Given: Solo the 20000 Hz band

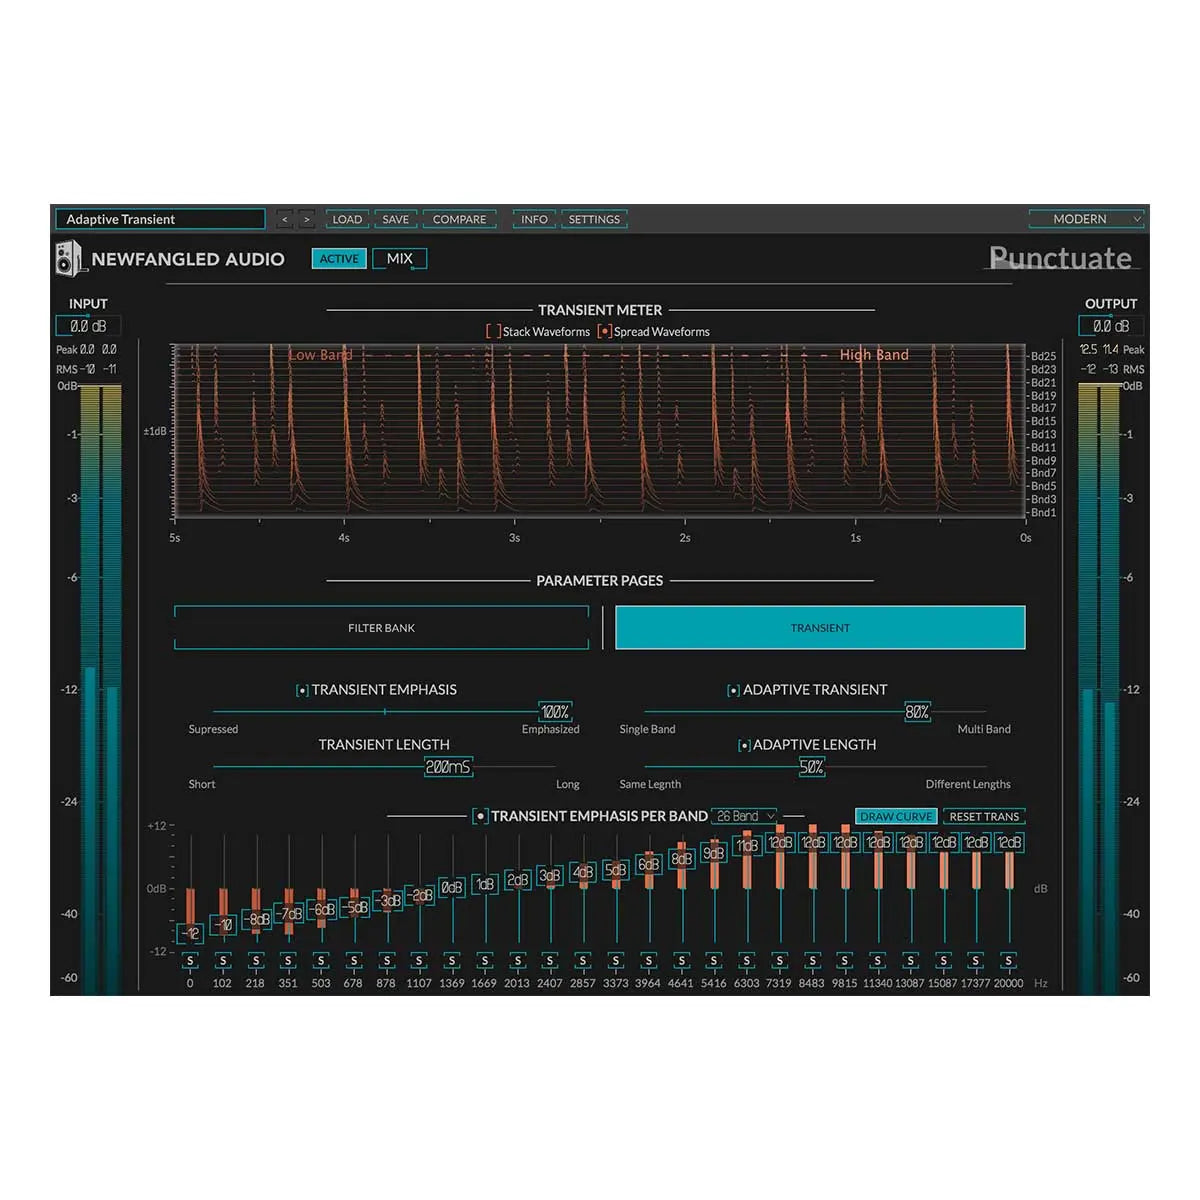Looking at the screenshot, I should click(1008, 962).
